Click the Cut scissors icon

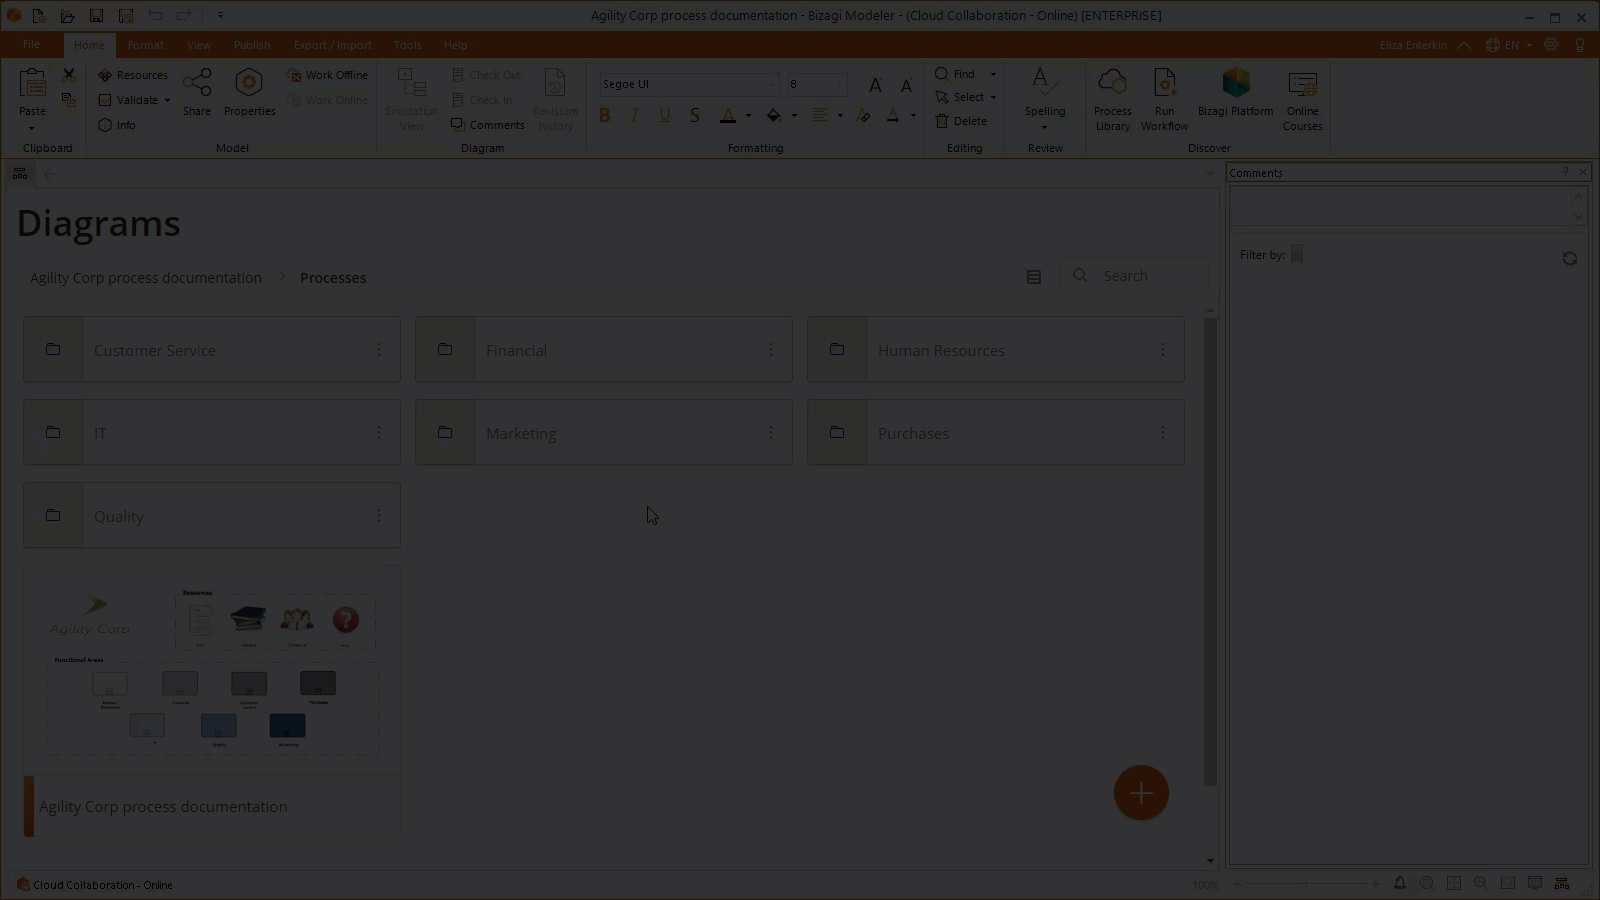[69, 75]
